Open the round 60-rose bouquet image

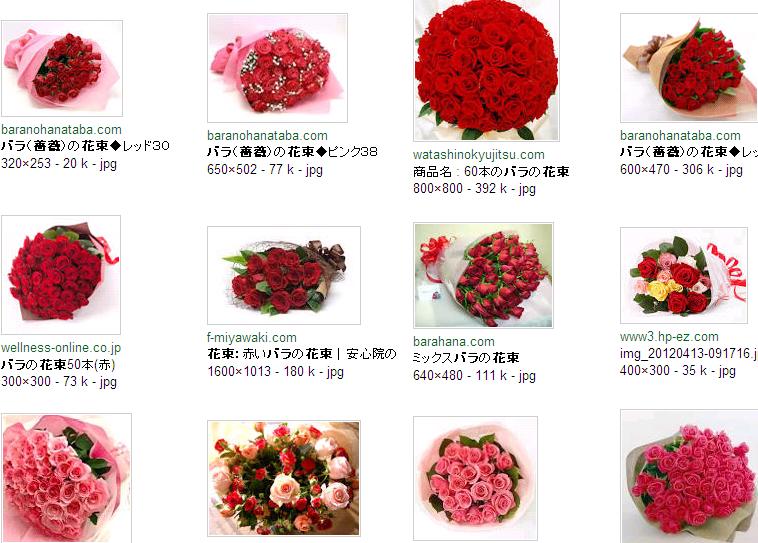[x=486, y=71]
